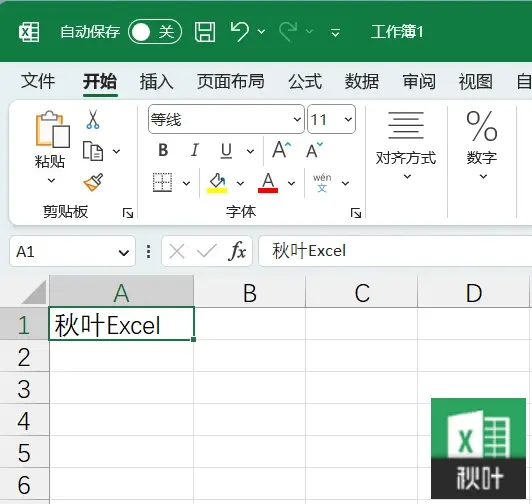Image resolution: width=532 pixels, height=504 pixels.
Task: Select row 4 header
Action: coord(24,420)
